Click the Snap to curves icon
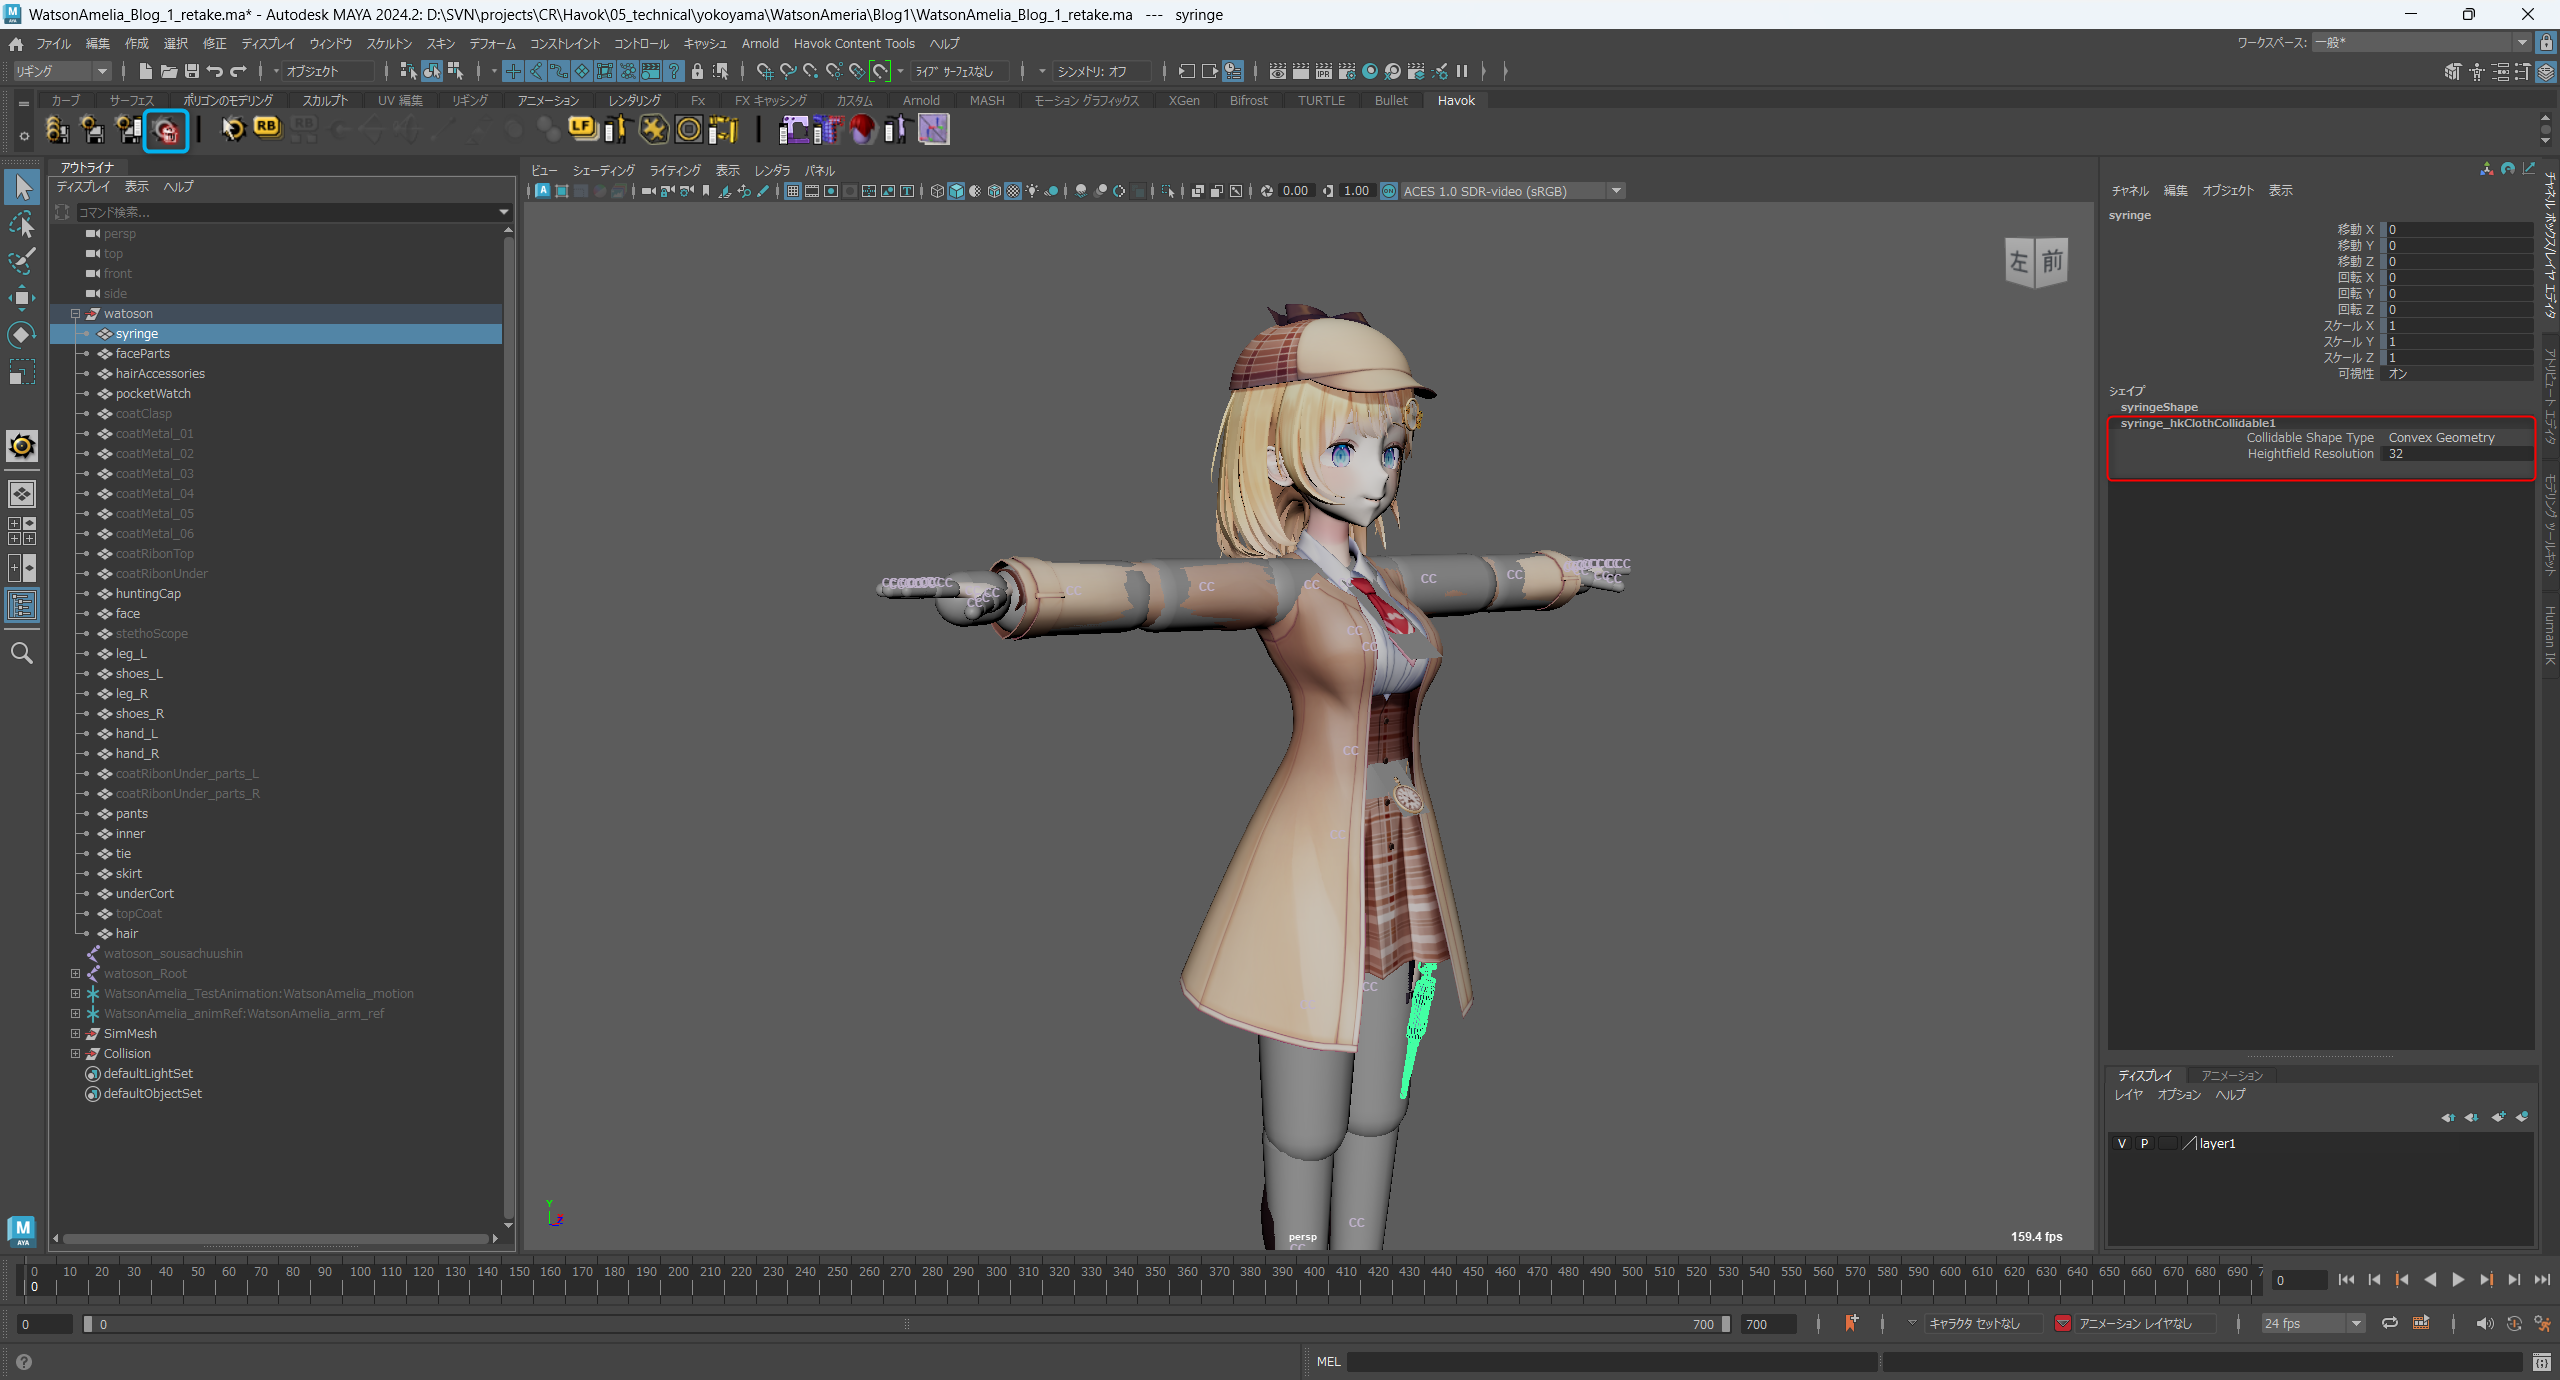The image size is (2560, 1380). point(787,71)
